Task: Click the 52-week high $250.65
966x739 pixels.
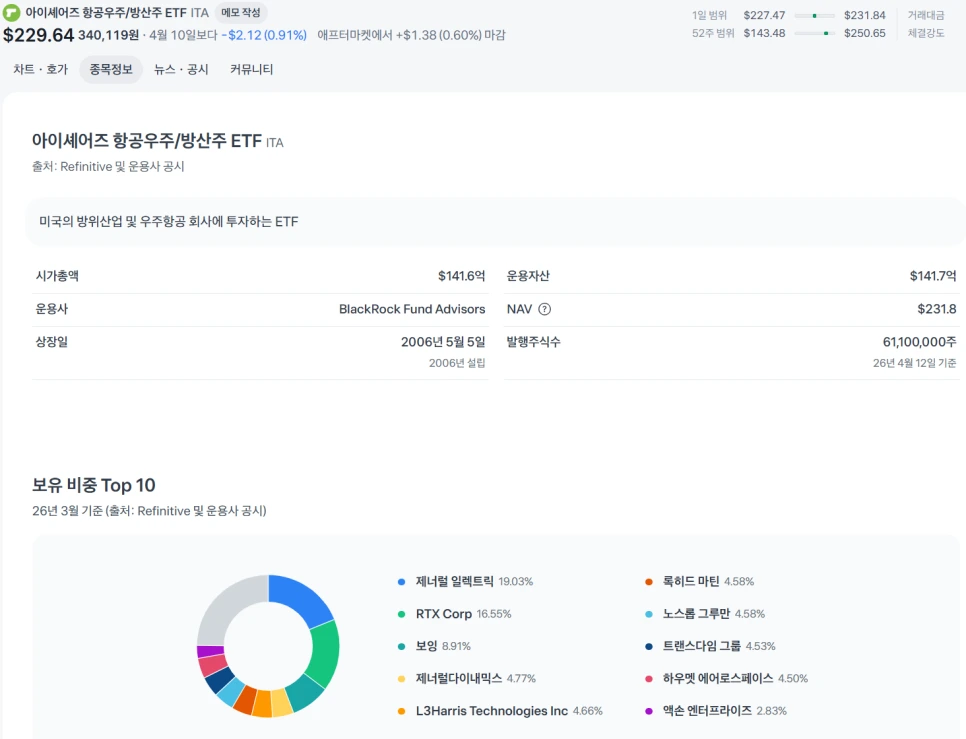Action: [864, 33]
